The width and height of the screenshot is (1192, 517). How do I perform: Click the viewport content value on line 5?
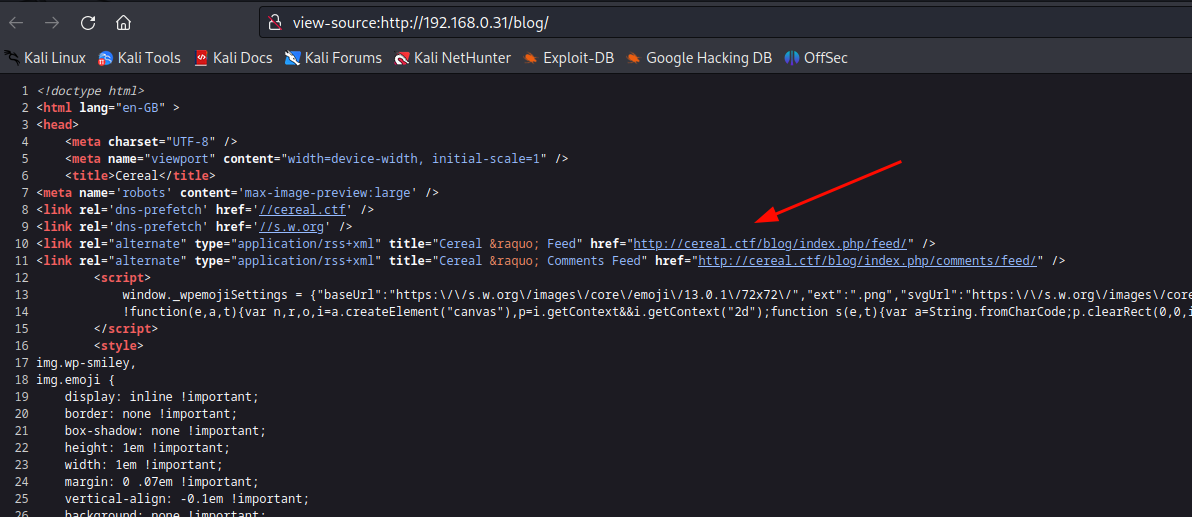pos(415,158)
